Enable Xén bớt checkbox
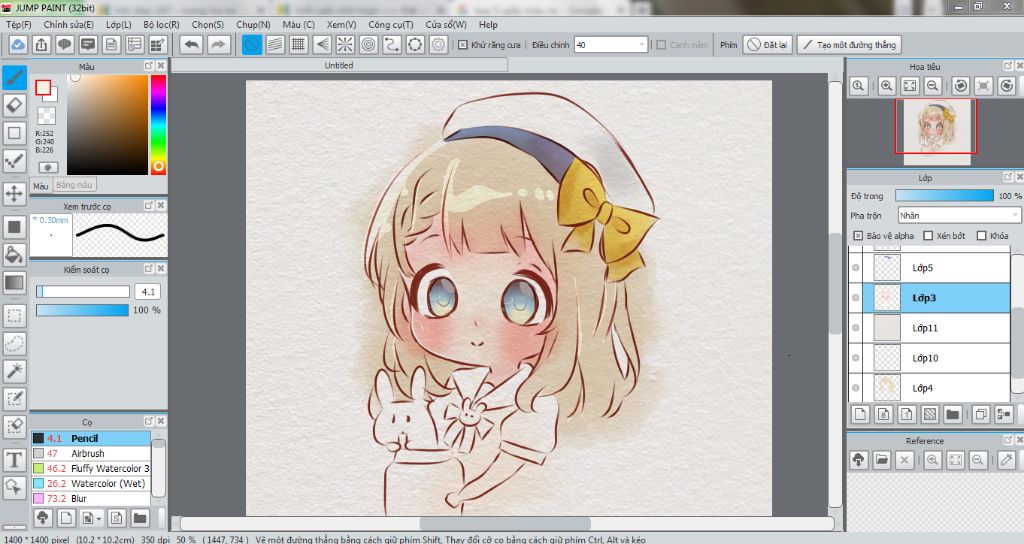1024x544 pixels. pos(928,236)
